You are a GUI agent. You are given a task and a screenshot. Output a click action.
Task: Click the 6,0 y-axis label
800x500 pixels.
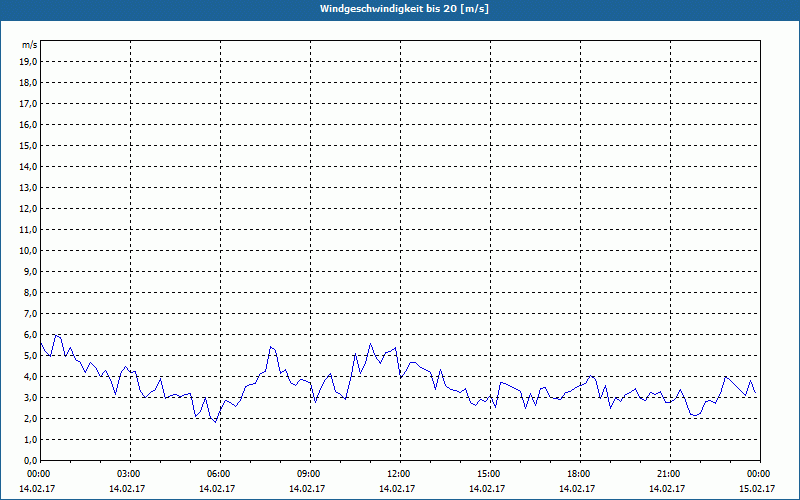point(30,335)
